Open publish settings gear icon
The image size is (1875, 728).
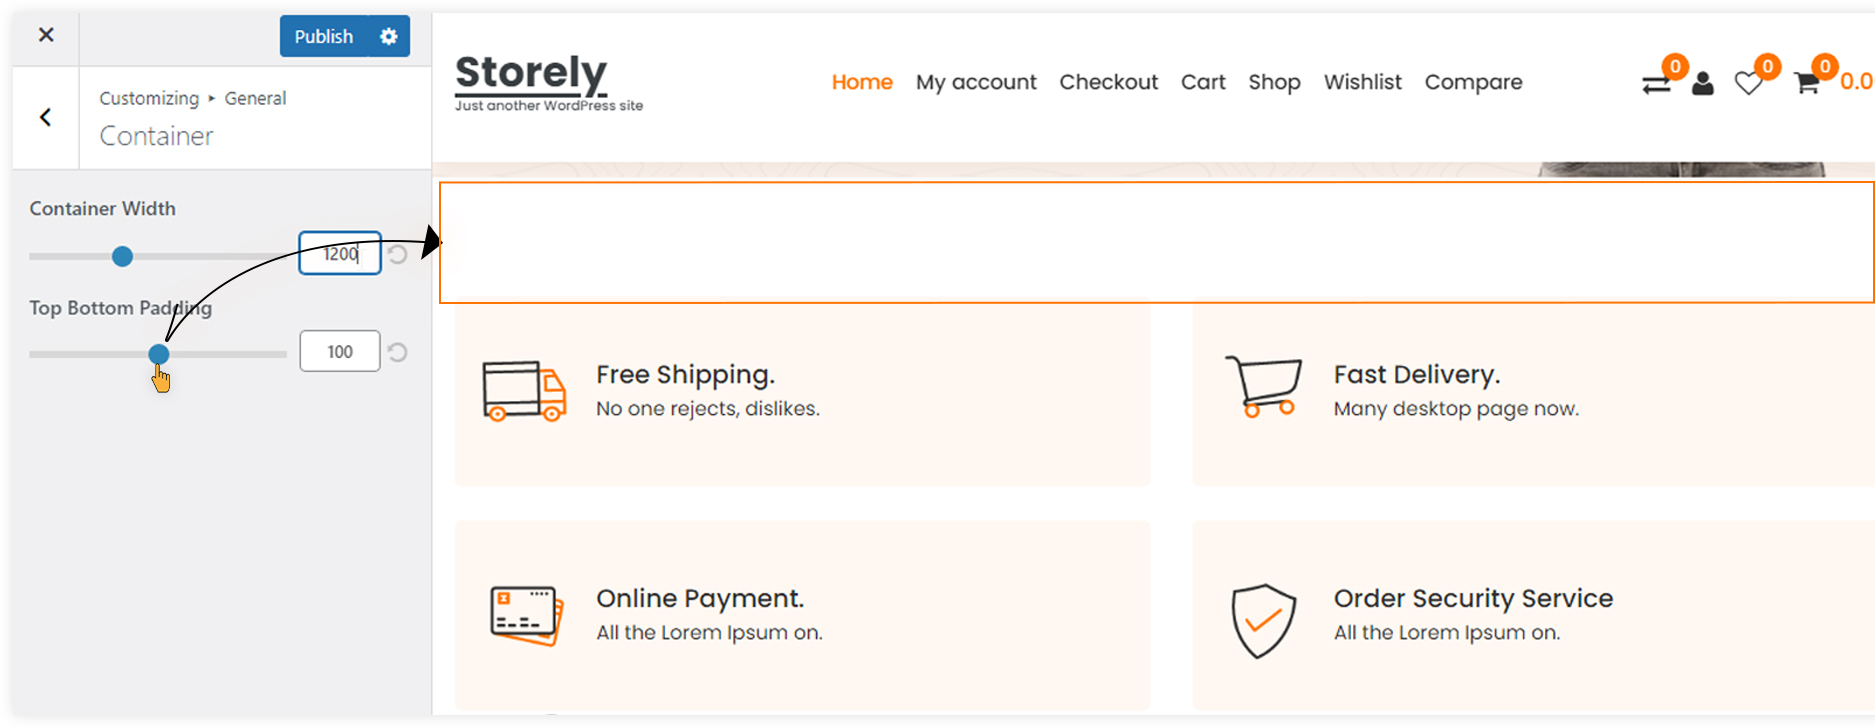[x=389, y=36]
